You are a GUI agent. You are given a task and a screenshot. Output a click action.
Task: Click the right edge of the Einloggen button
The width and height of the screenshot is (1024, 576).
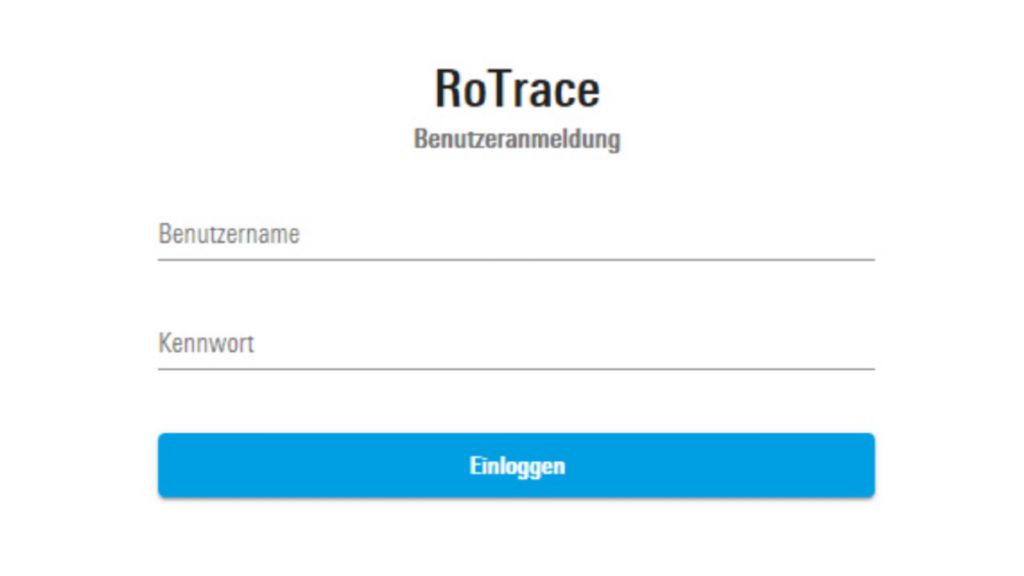[x=860, y=464]
